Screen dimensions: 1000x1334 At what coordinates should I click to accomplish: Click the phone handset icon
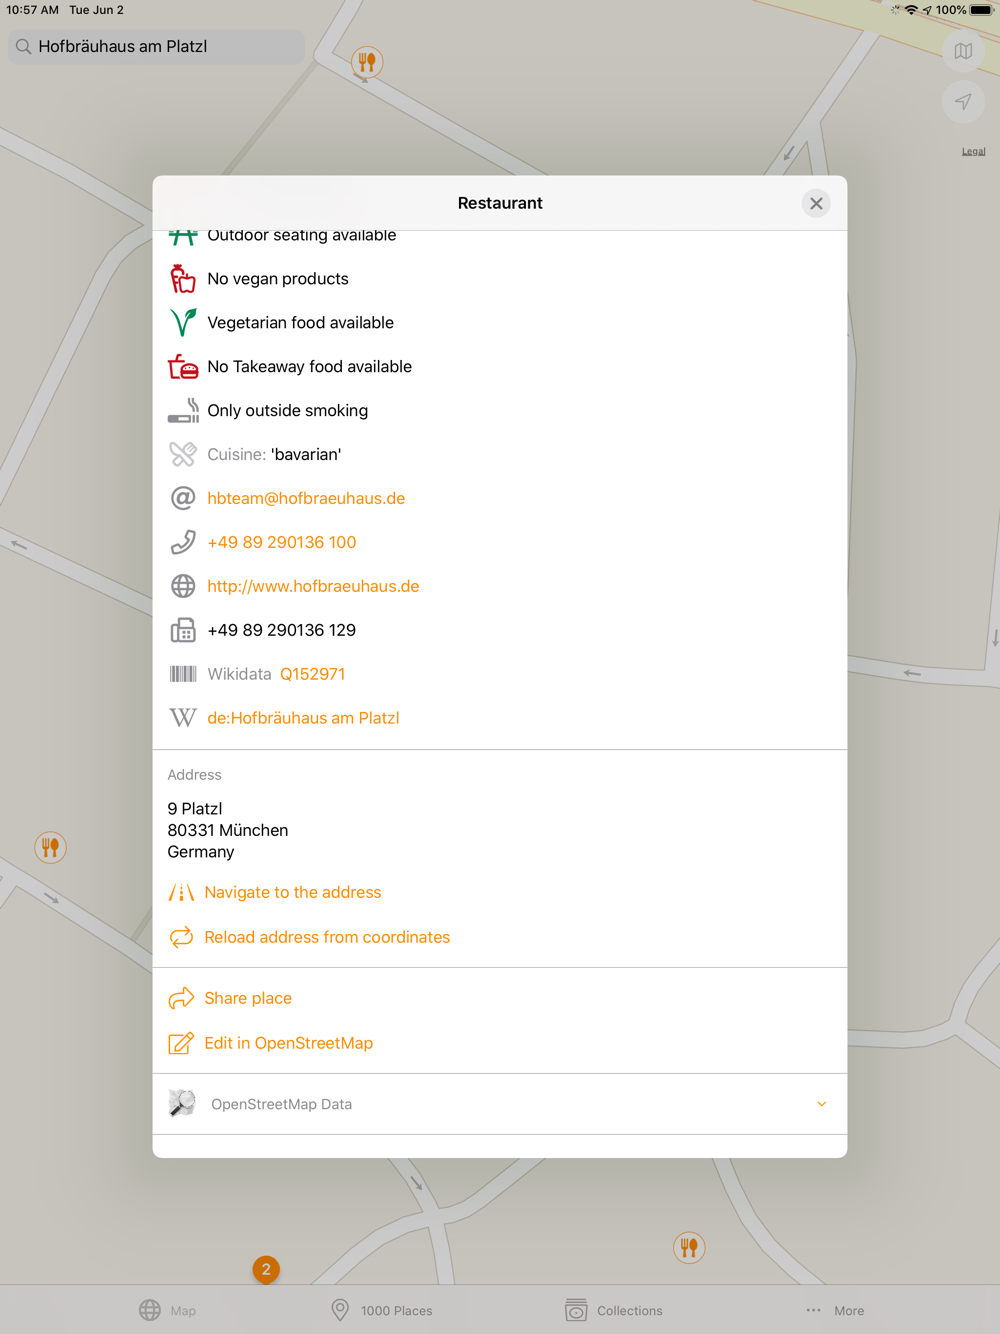[183, 542]
